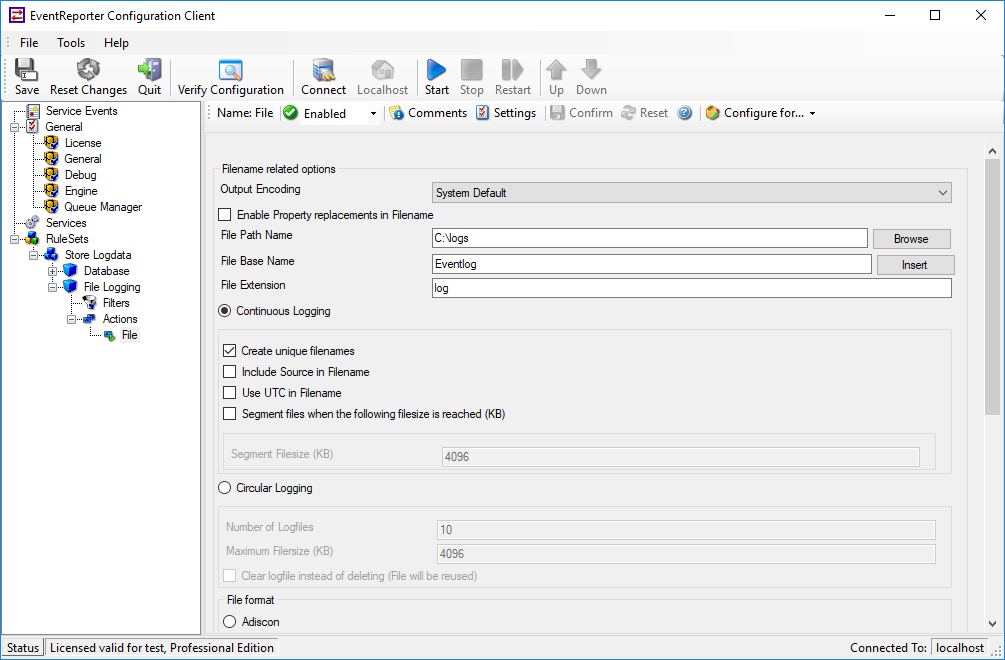Open the File menu
The height and width of the screenshot is (660, 1005).
29,43
